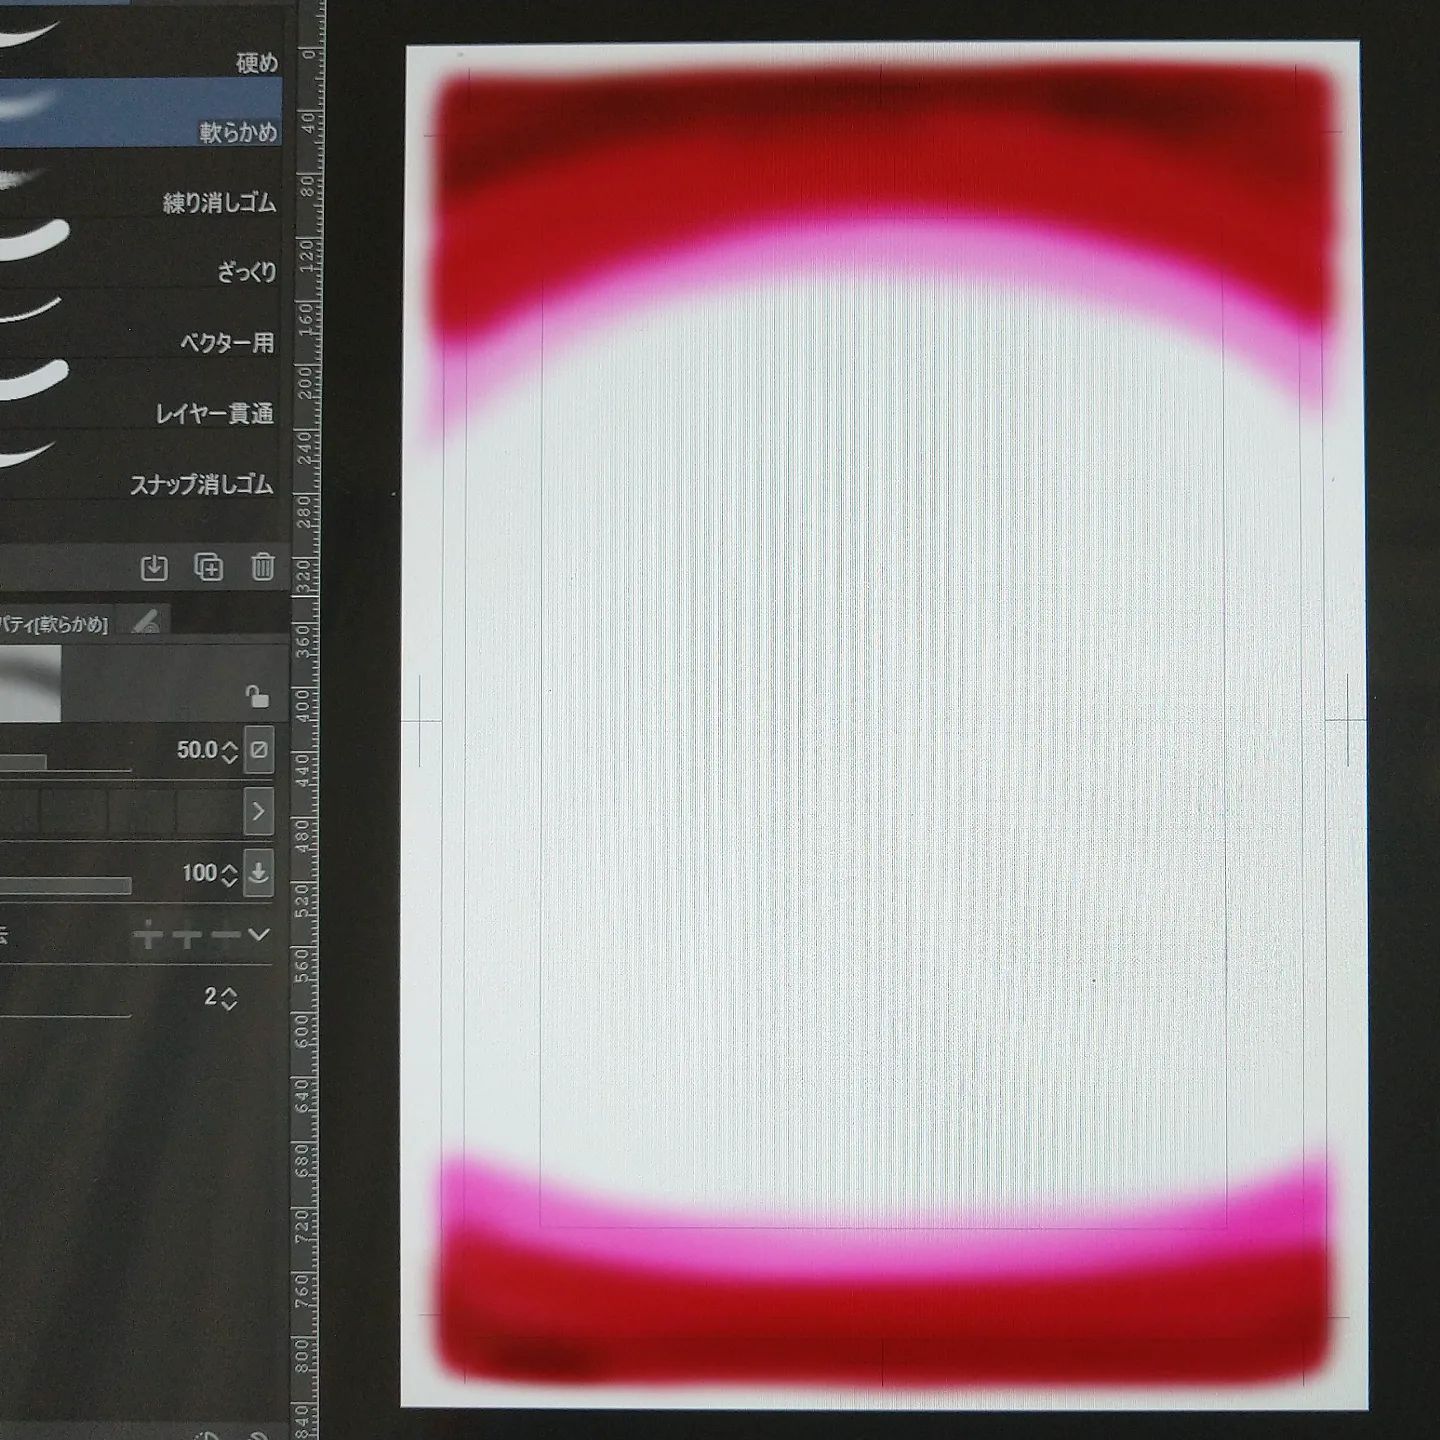Click the delete sub tool trash icon

click(262, 567)
